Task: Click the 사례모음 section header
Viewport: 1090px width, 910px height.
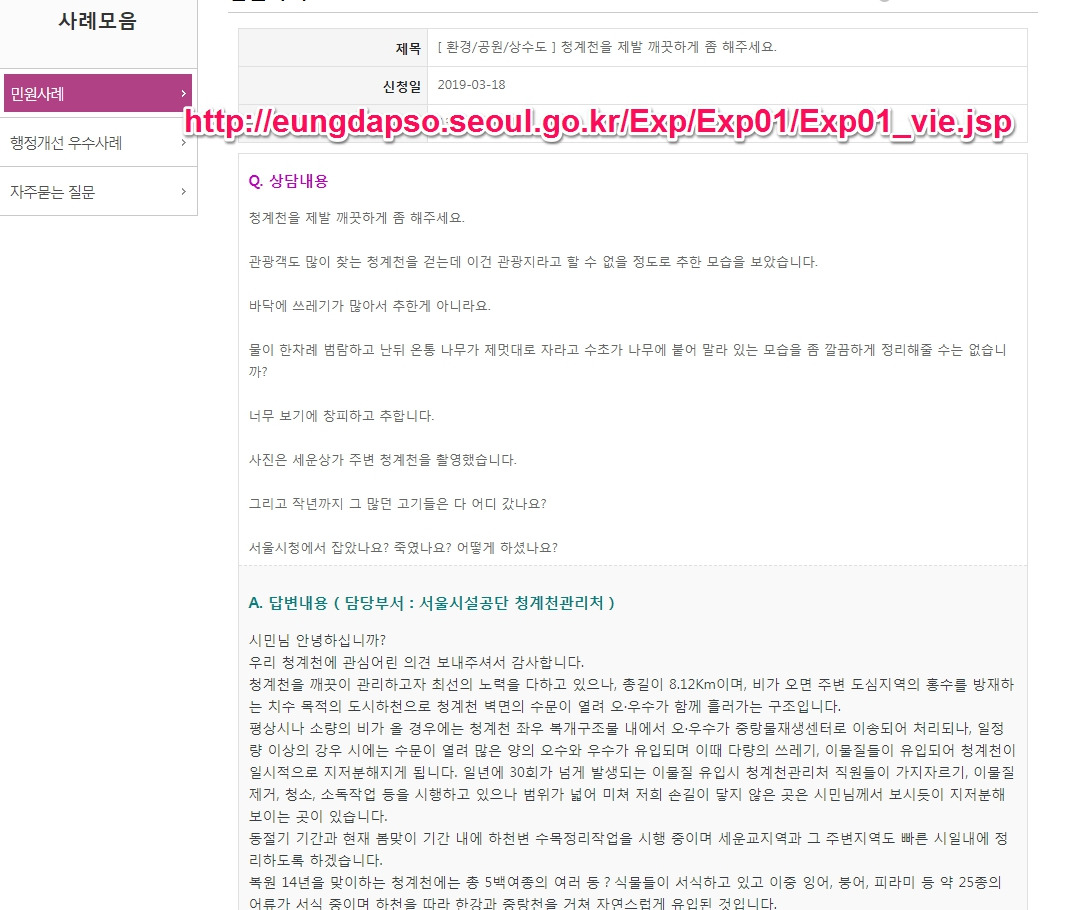Action: 97,20
